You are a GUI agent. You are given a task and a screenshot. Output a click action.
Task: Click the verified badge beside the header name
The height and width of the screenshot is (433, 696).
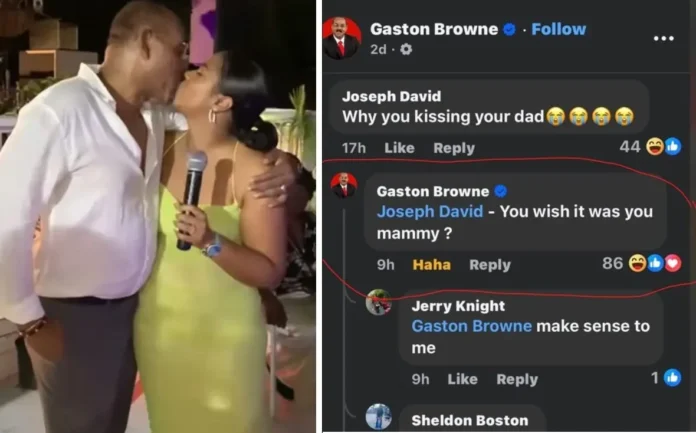(x=509, y=29)
